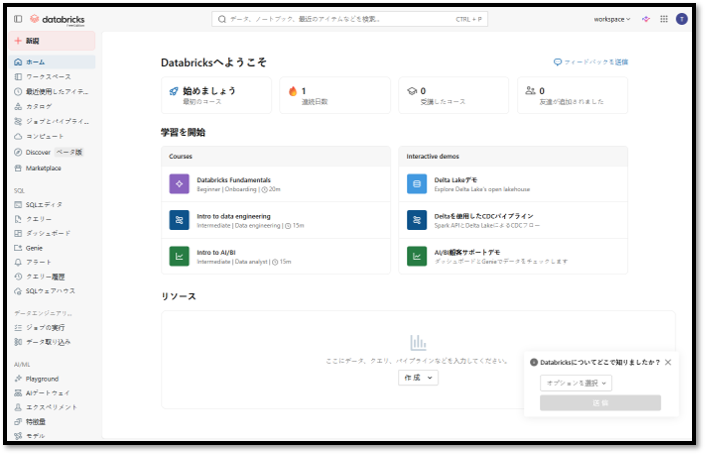Click the 新規 create button

54,41
